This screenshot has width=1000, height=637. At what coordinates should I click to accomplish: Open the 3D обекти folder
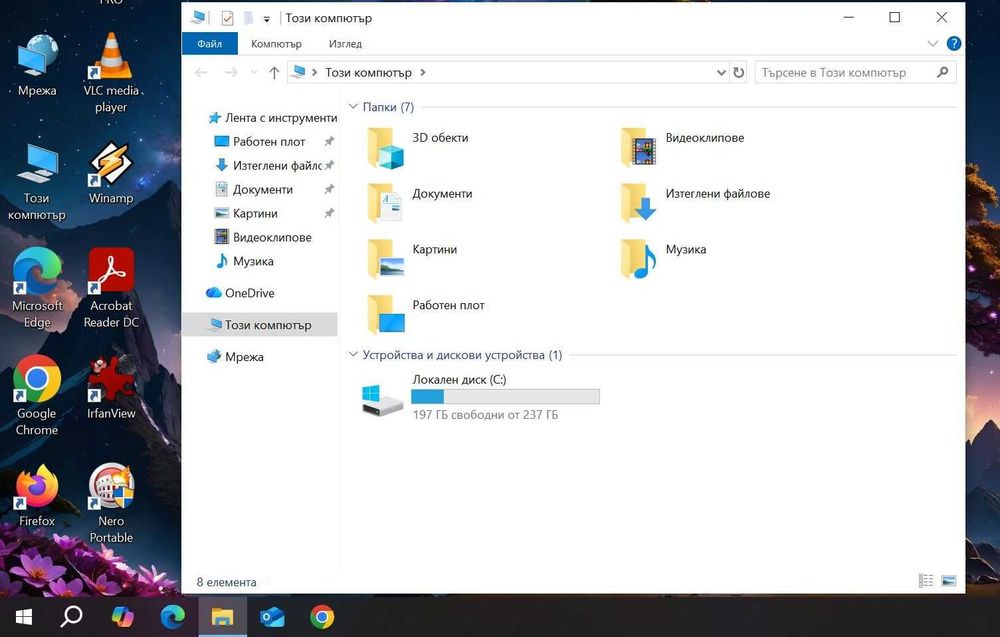tap(418, 147)
